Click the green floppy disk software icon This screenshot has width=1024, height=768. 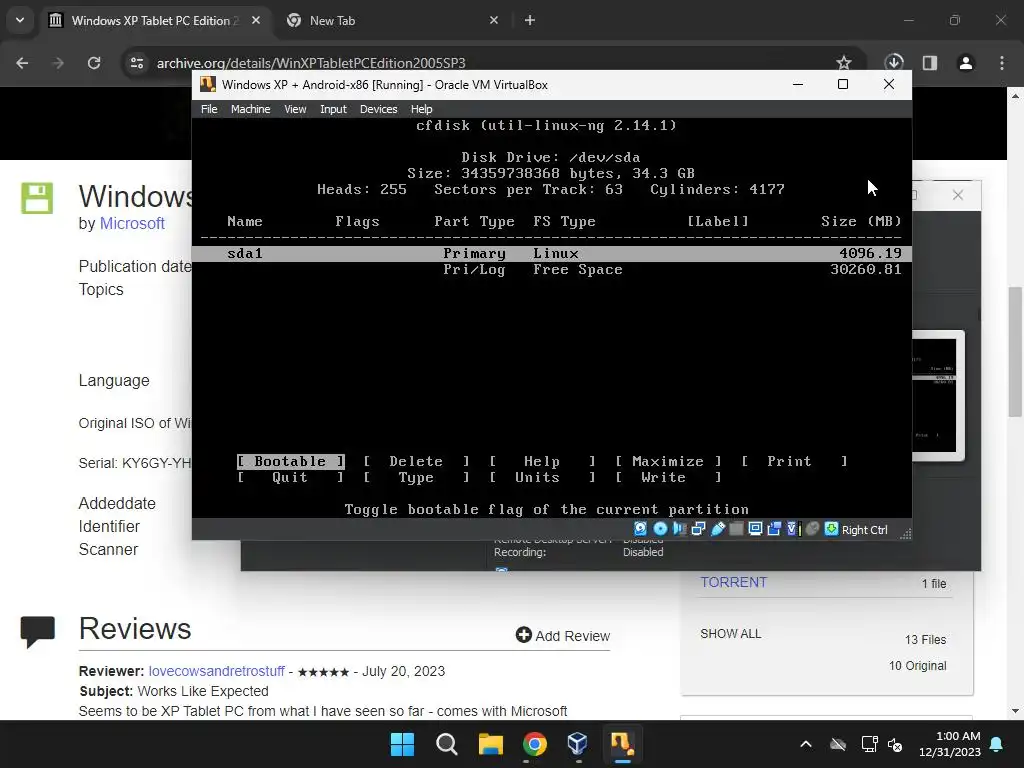[x=37, y=198]
